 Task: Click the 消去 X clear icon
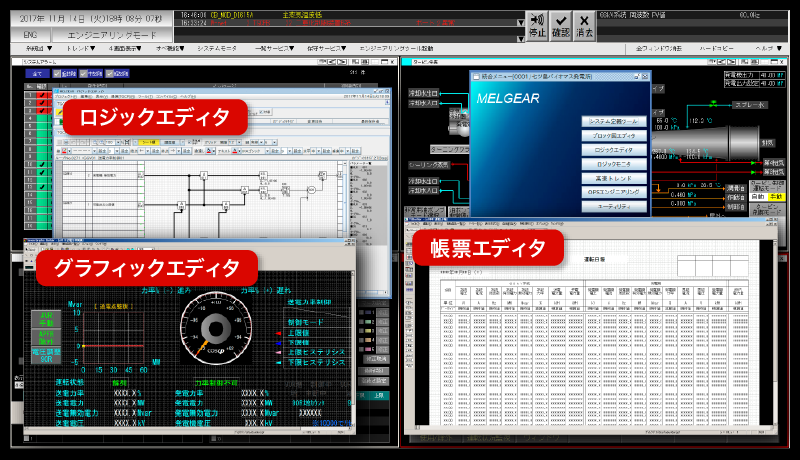tap(584, 24)
